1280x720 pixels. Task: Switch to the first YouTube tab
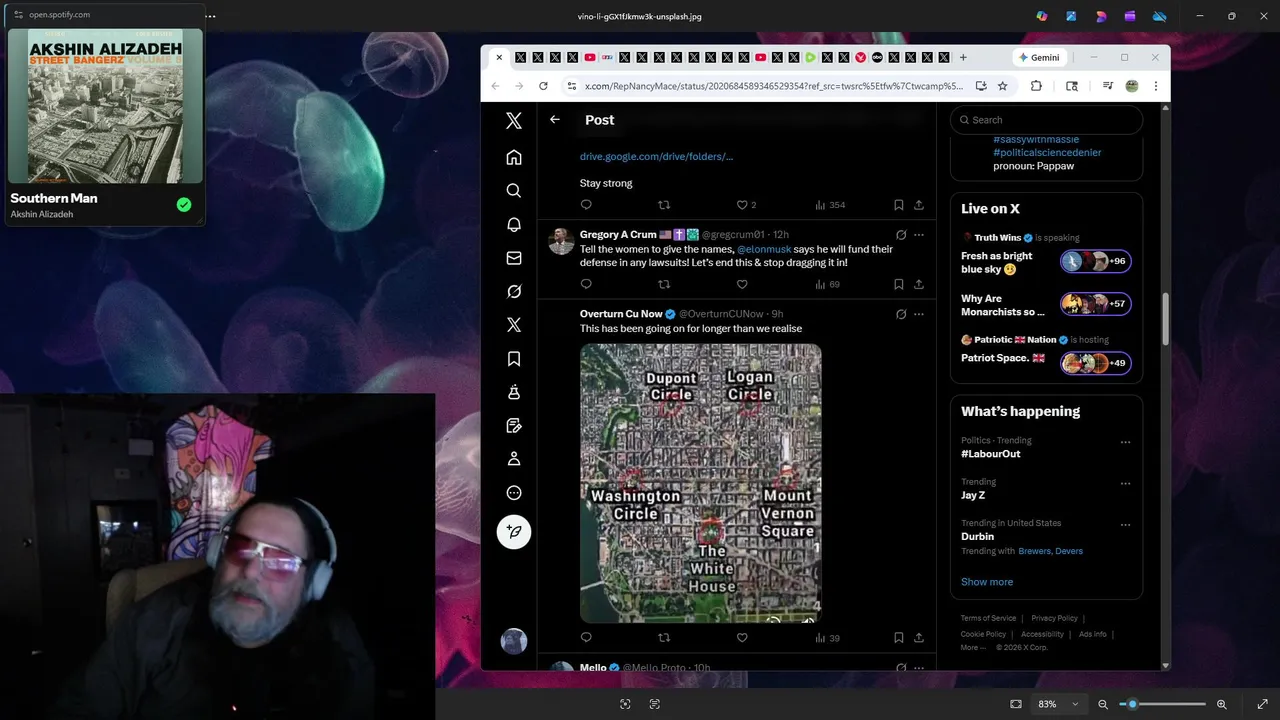pos(590,57)
